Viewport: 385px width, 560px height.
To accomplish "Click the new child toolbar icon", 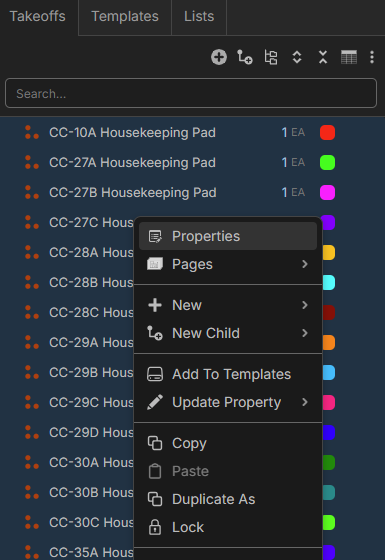I will point(245,57).
